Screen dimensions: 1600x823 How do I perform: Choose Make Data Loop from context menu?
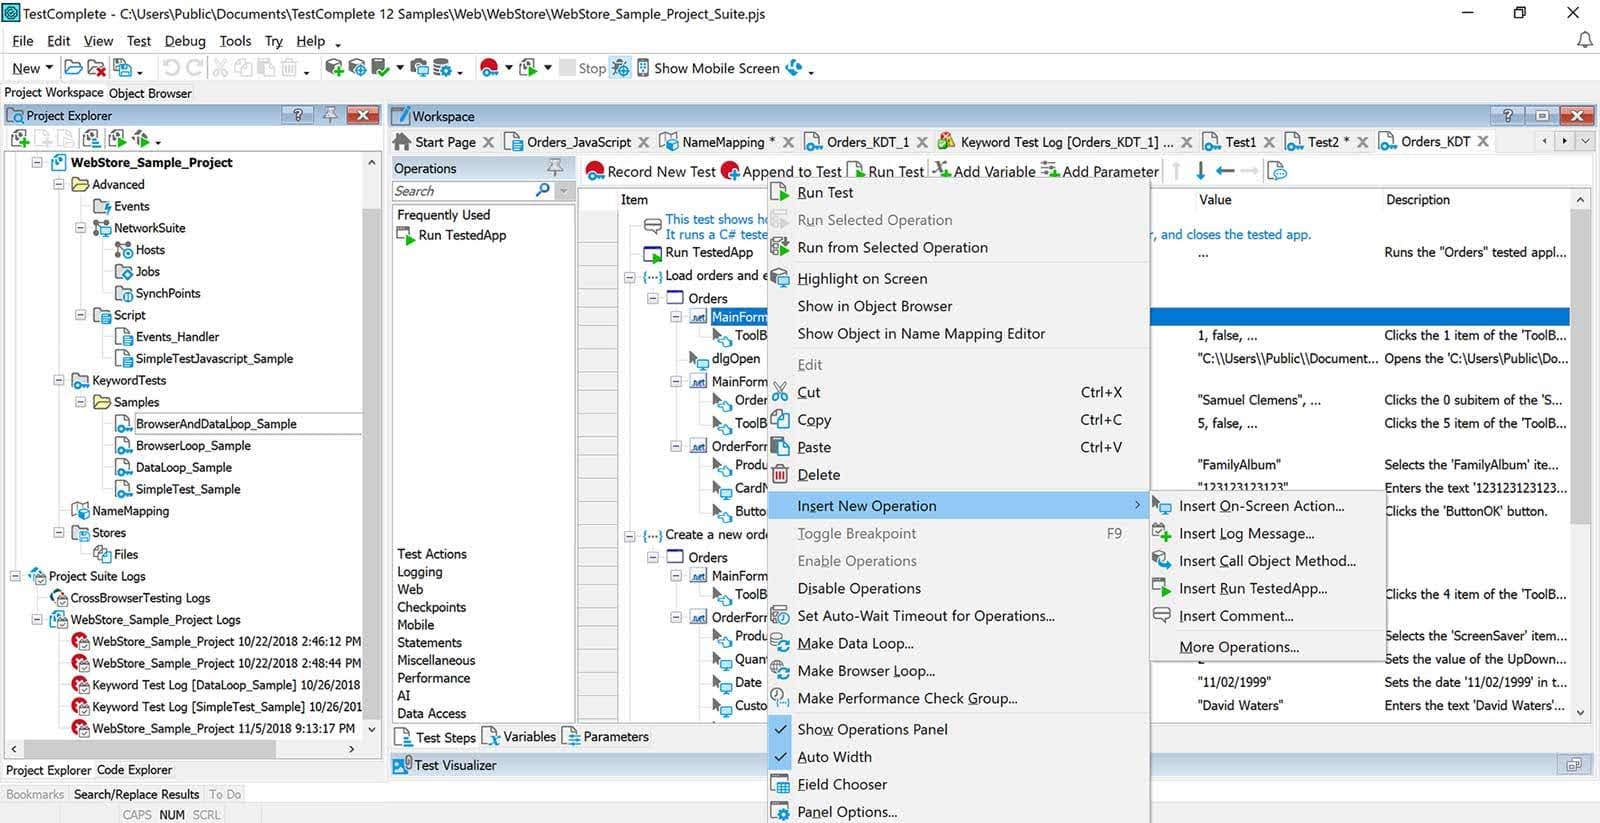pos(855,643)
